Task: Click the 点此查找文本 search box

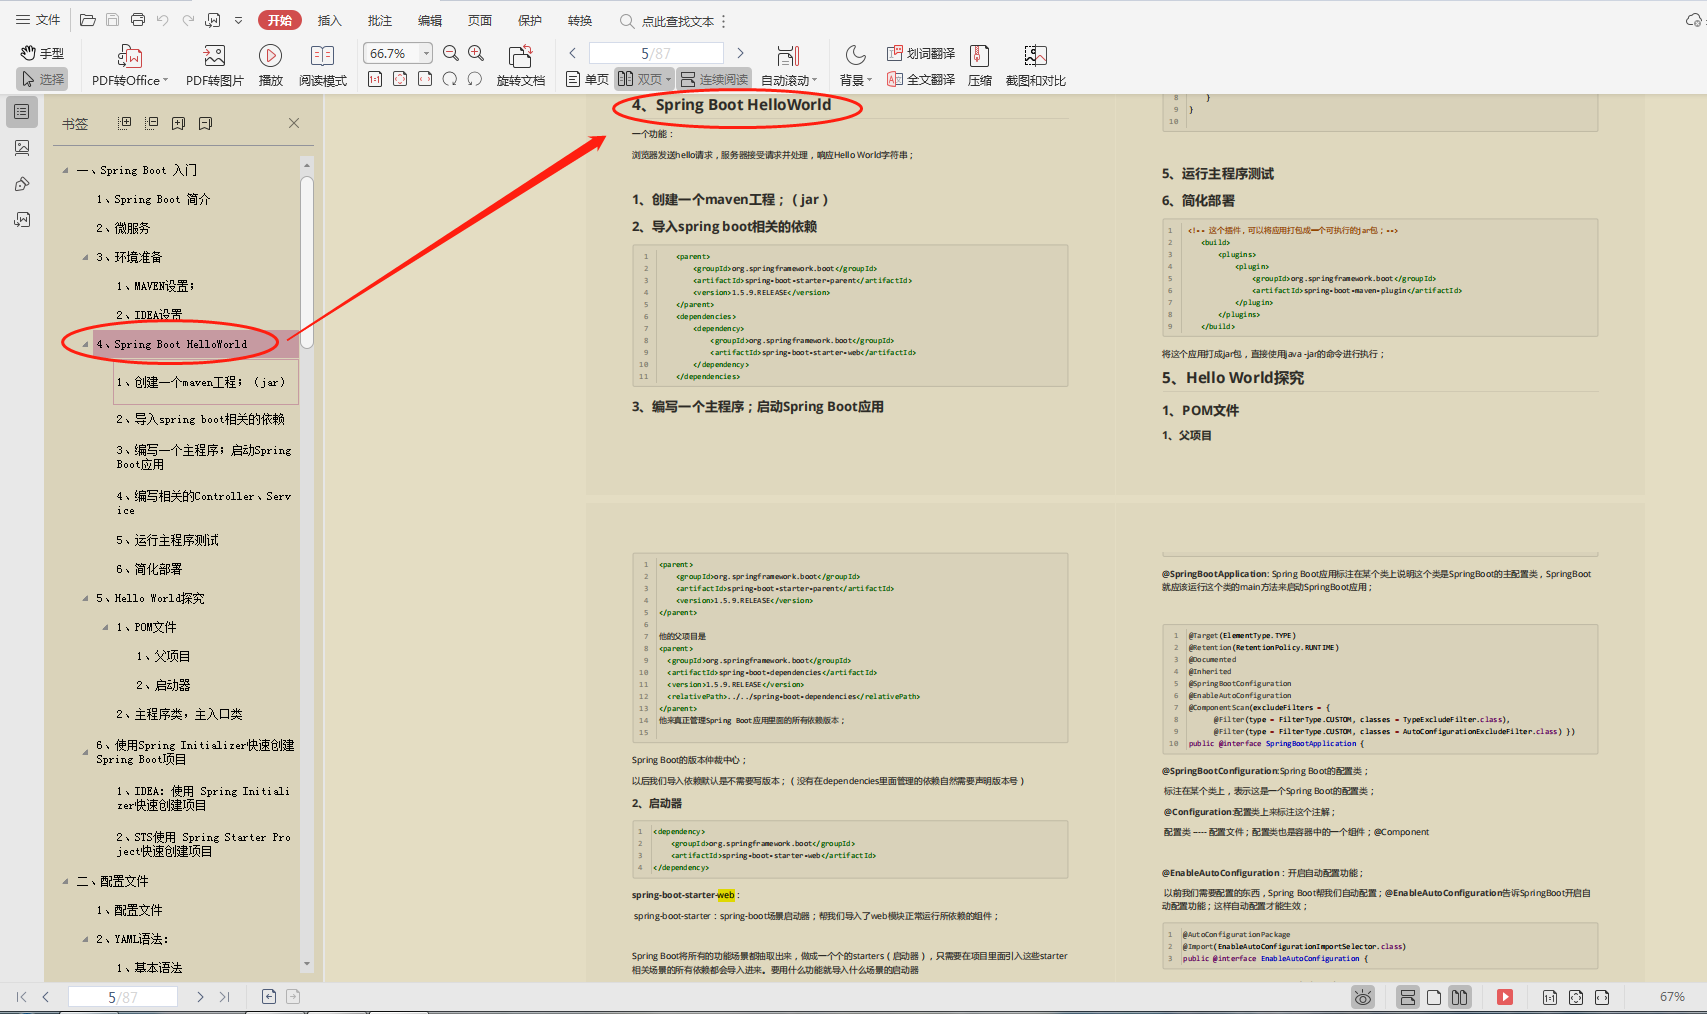Action: (x=667, y=21)
